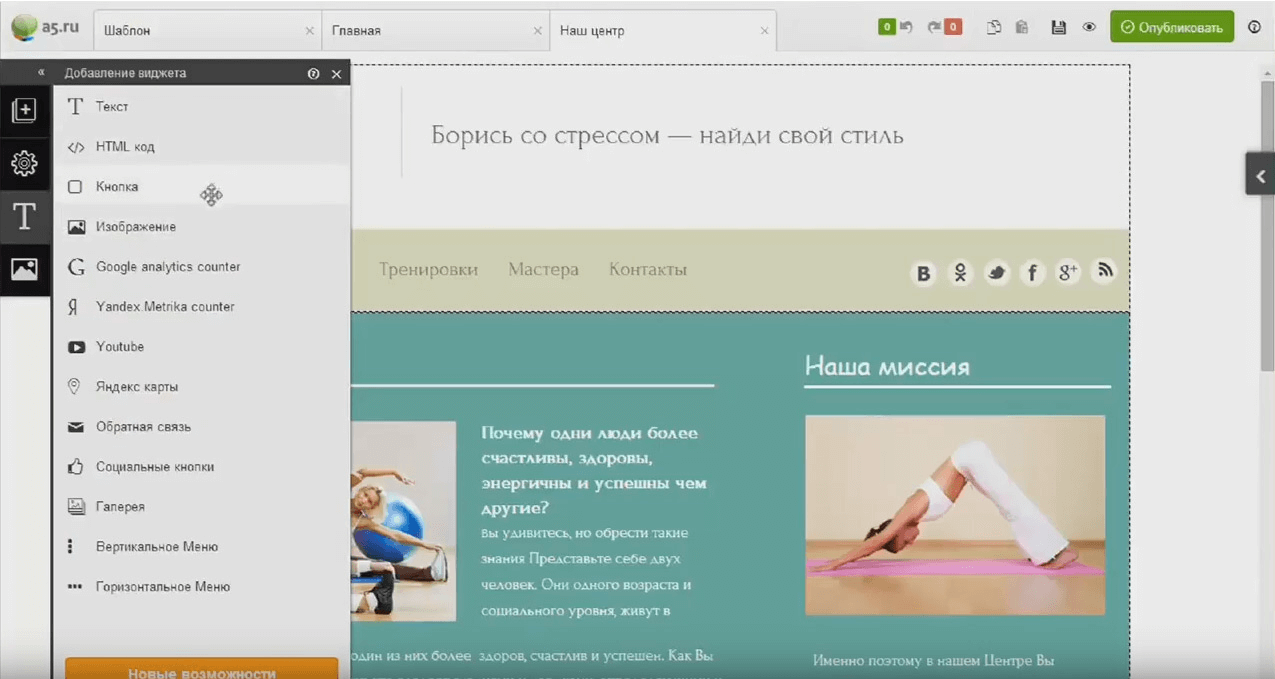Switch to the 'Шаблон' tab
Viewport: 1275px width, 679px height.
[x=128, y=31]
